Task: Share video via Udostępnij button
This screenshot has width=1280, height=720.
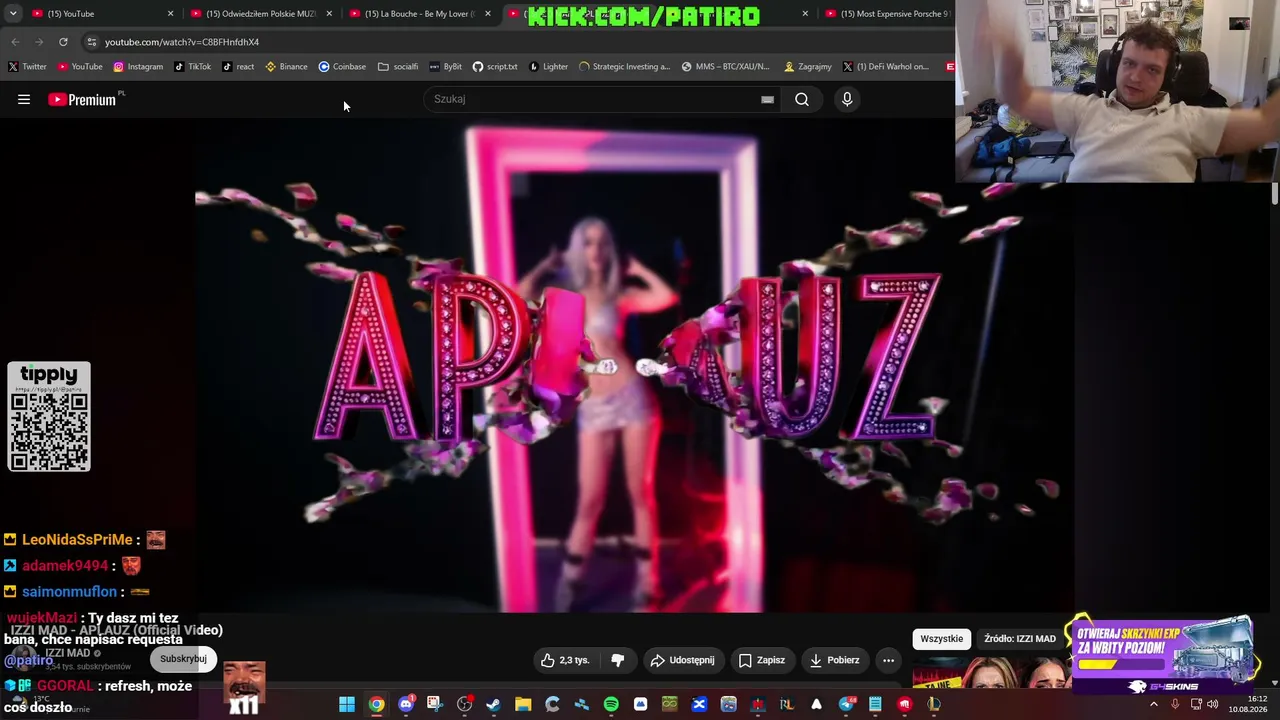Action: (x=682, y=660)
